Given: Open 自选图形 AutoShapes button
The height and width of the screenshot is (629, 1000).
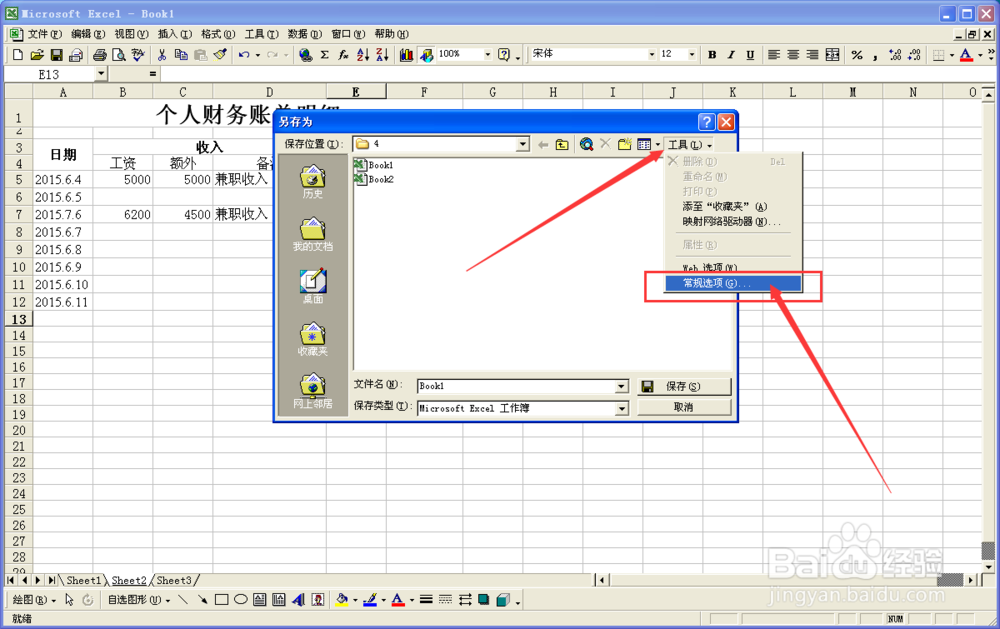Looking at the screenshot, I should 137,600.
